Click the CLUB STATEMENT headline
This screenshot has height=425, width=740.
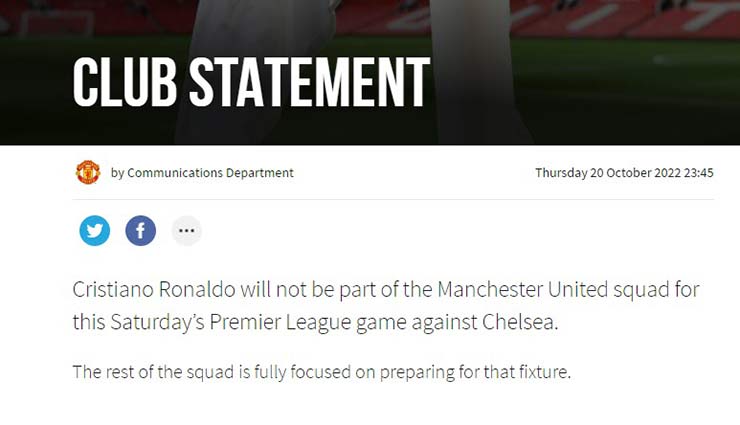[x=251, y=82]
